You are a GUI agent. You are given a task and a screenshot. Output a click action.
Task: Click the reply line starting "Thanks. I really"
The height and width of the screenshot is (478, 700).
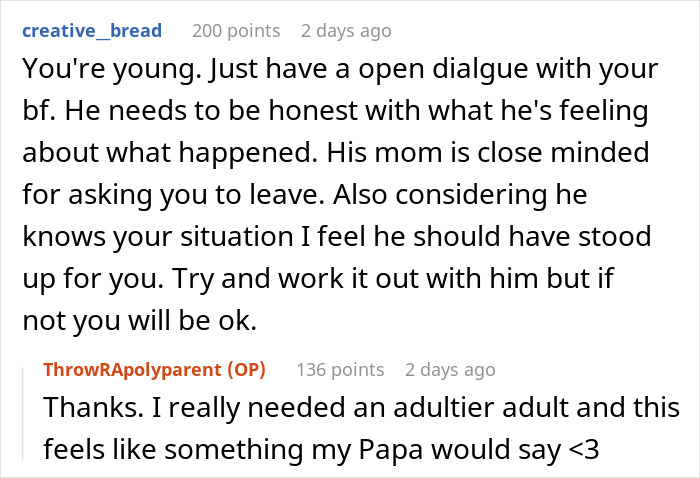tap(361, 408)
